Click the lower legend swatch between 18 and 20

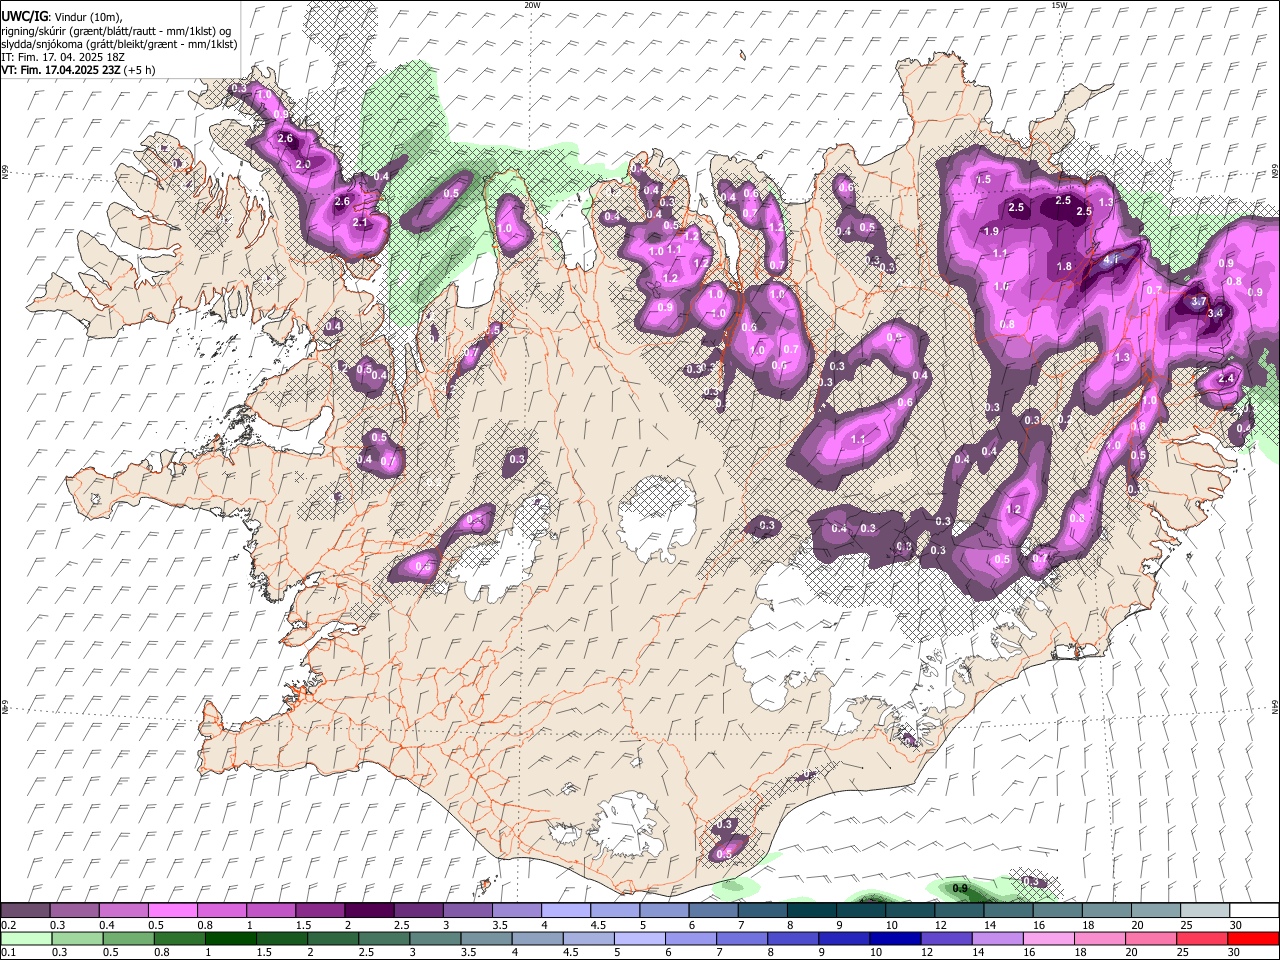click(1101, 938)
